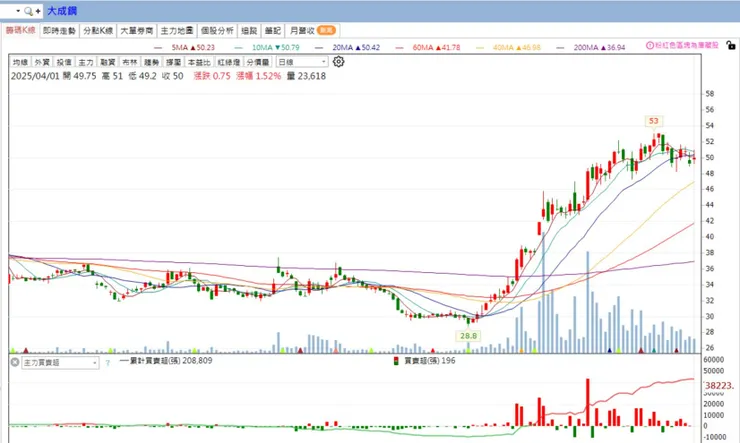740x443 pixels.
Task: Toggle the 布林 bands button
Action: pos(129,62)
